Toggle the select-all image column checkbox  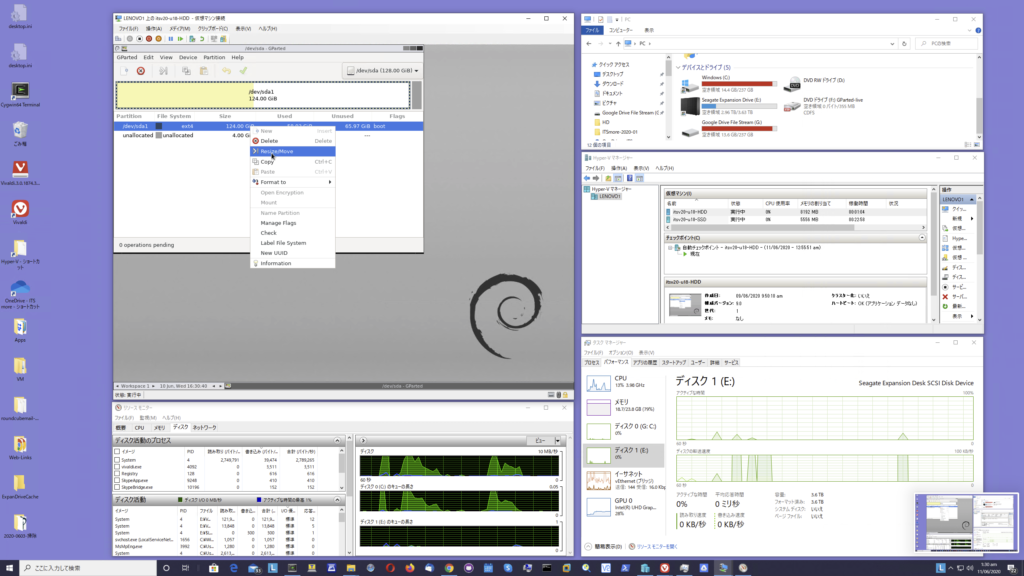pyautogui.click(x=118, y=450)
